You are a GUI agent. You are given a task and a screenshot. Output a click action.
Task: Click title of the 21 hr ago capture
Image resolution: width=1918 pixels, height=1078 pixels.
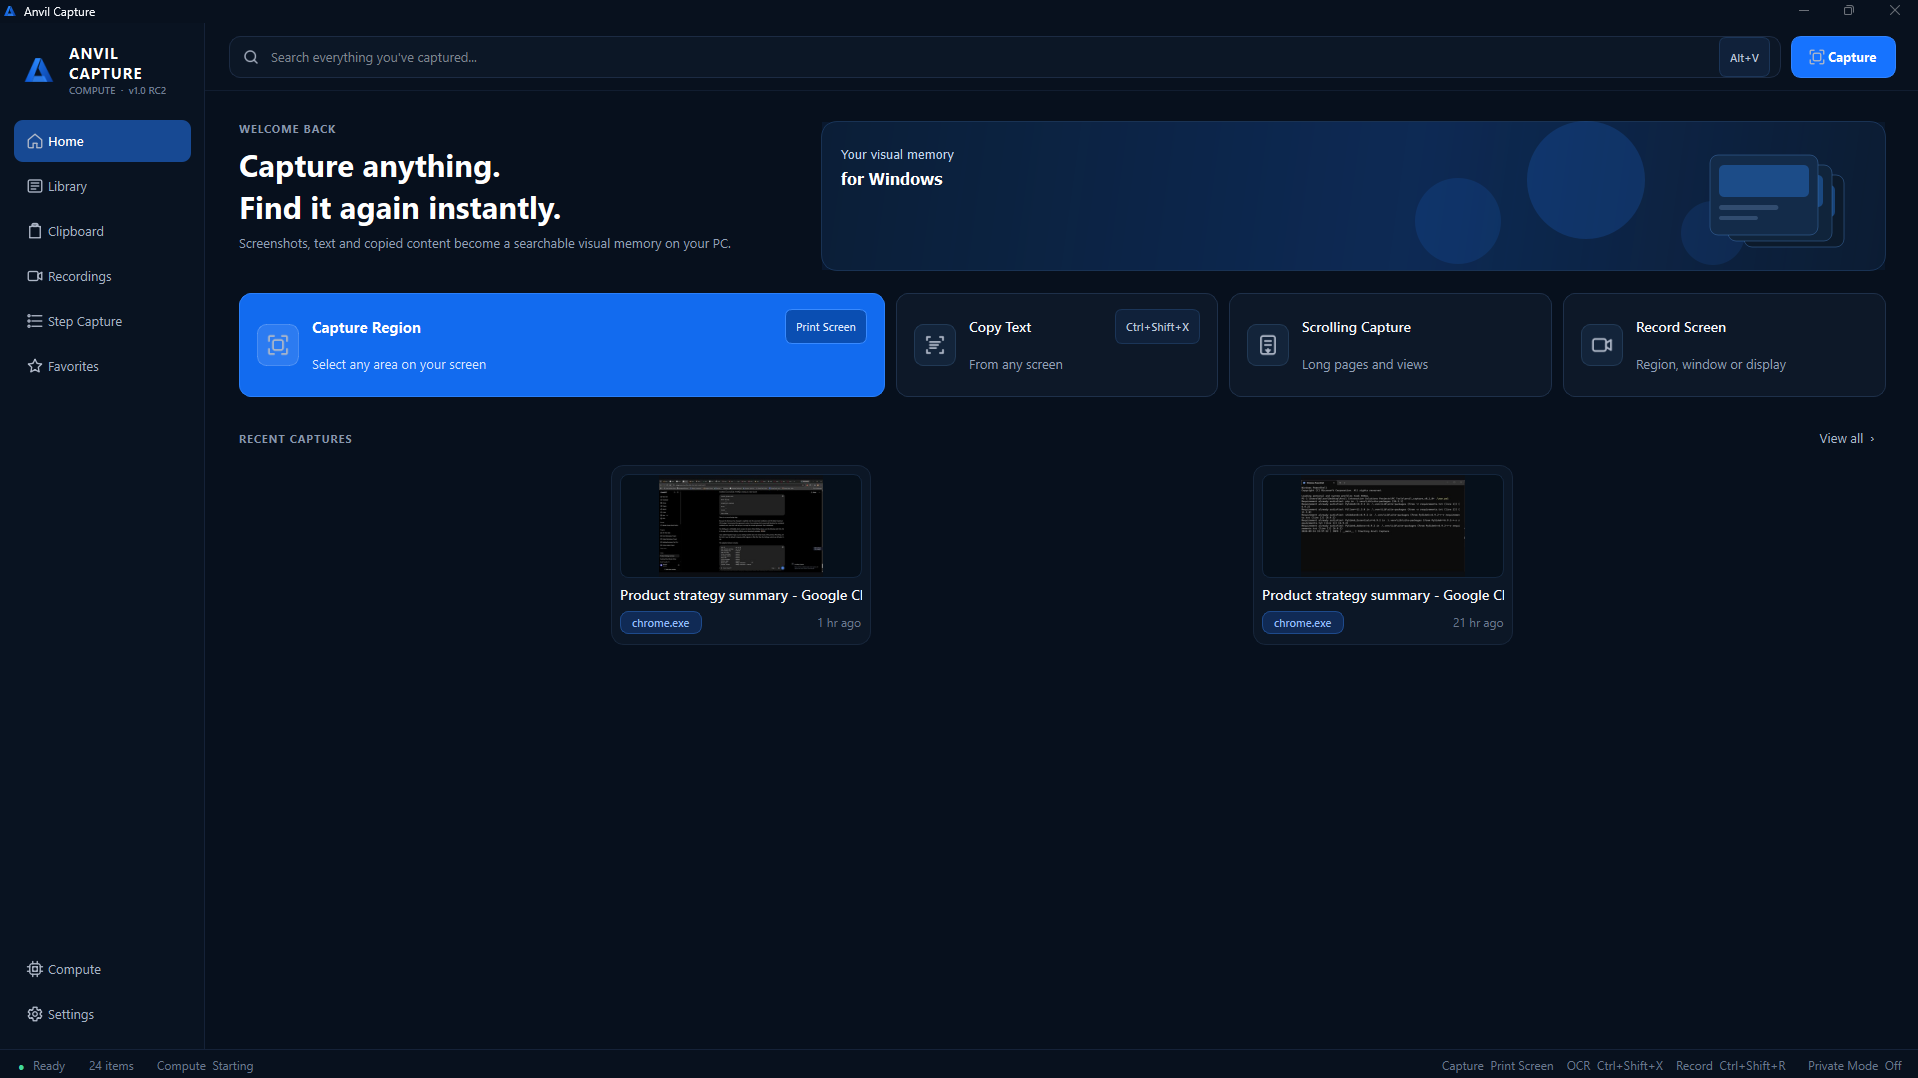pos(1383,595)
